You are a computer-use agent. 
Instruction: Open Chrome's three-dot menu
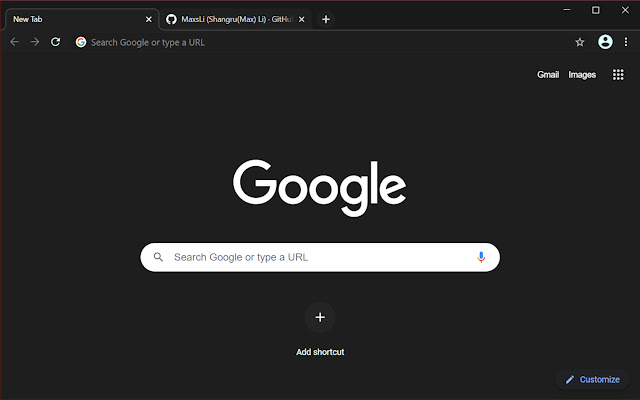(x=626, y=42)
